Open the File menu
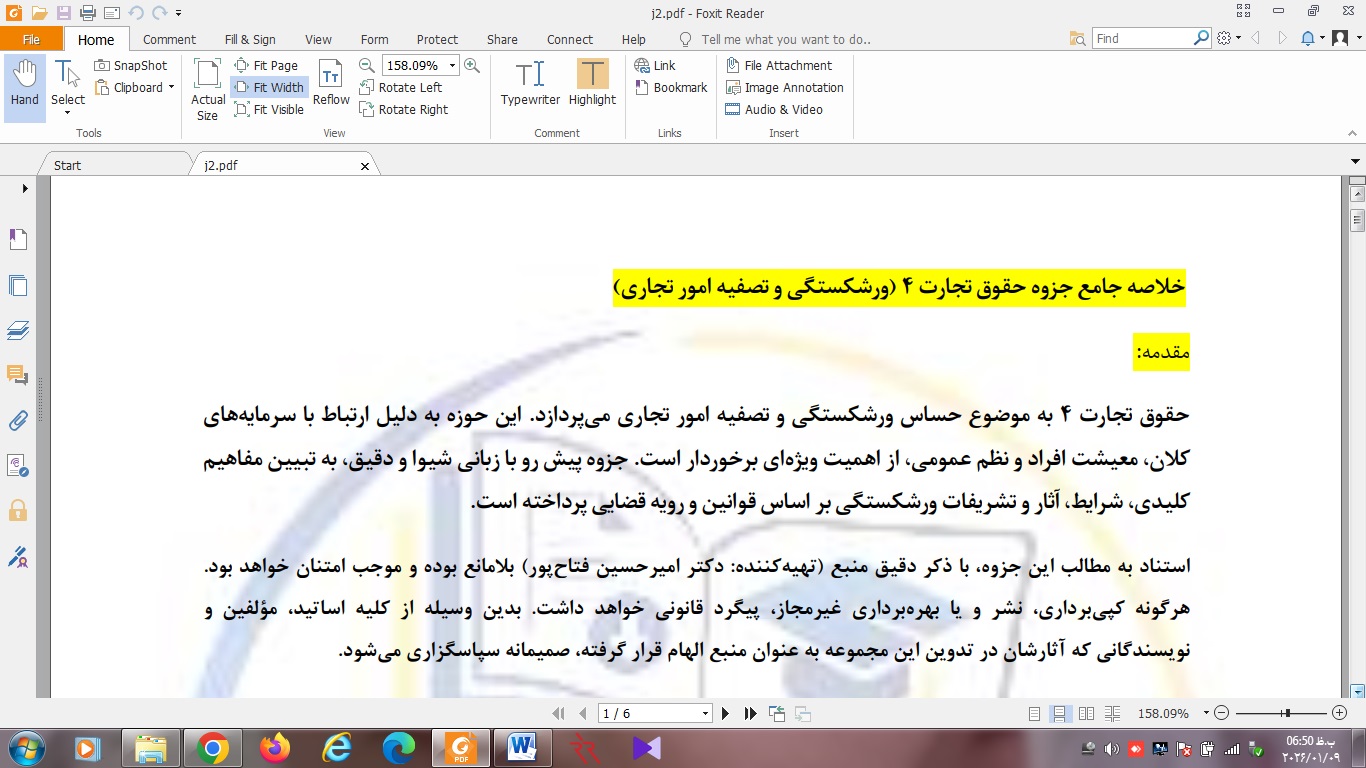The width and height of the screenshot is (1366, 768). (x=31, y=39)
